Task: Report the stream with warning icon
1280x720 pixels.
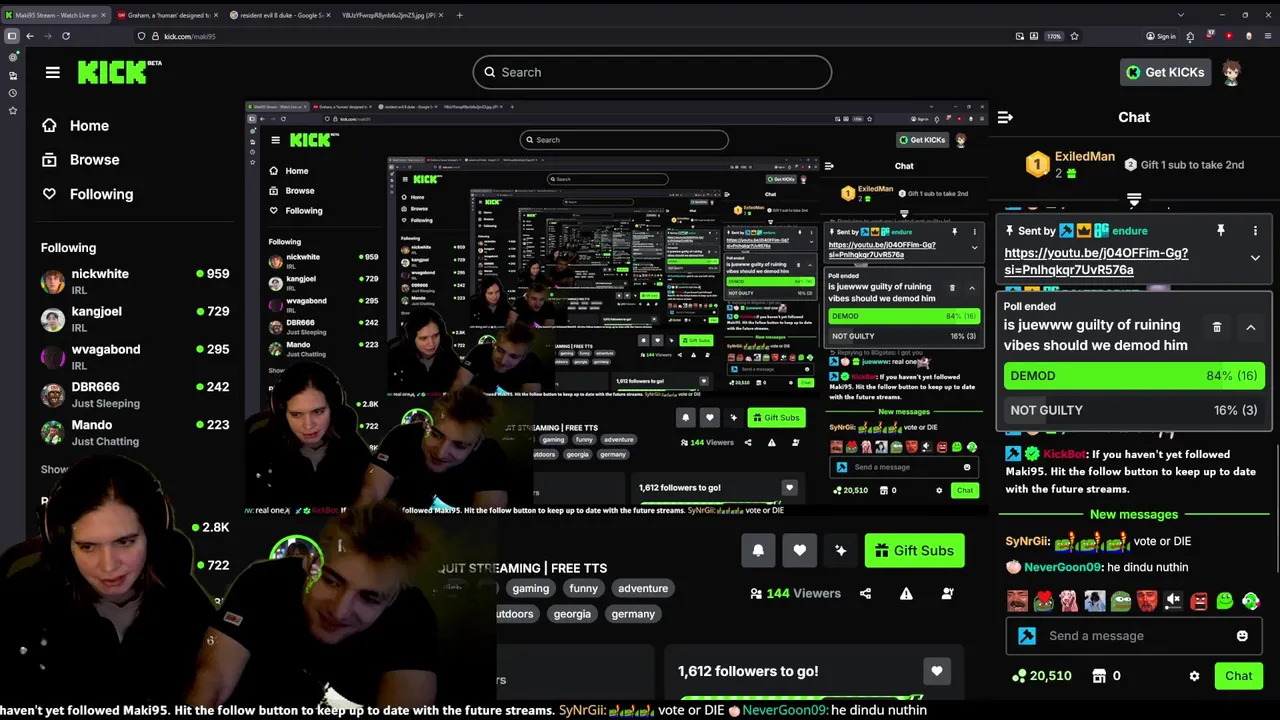Action: click(906, 593)
